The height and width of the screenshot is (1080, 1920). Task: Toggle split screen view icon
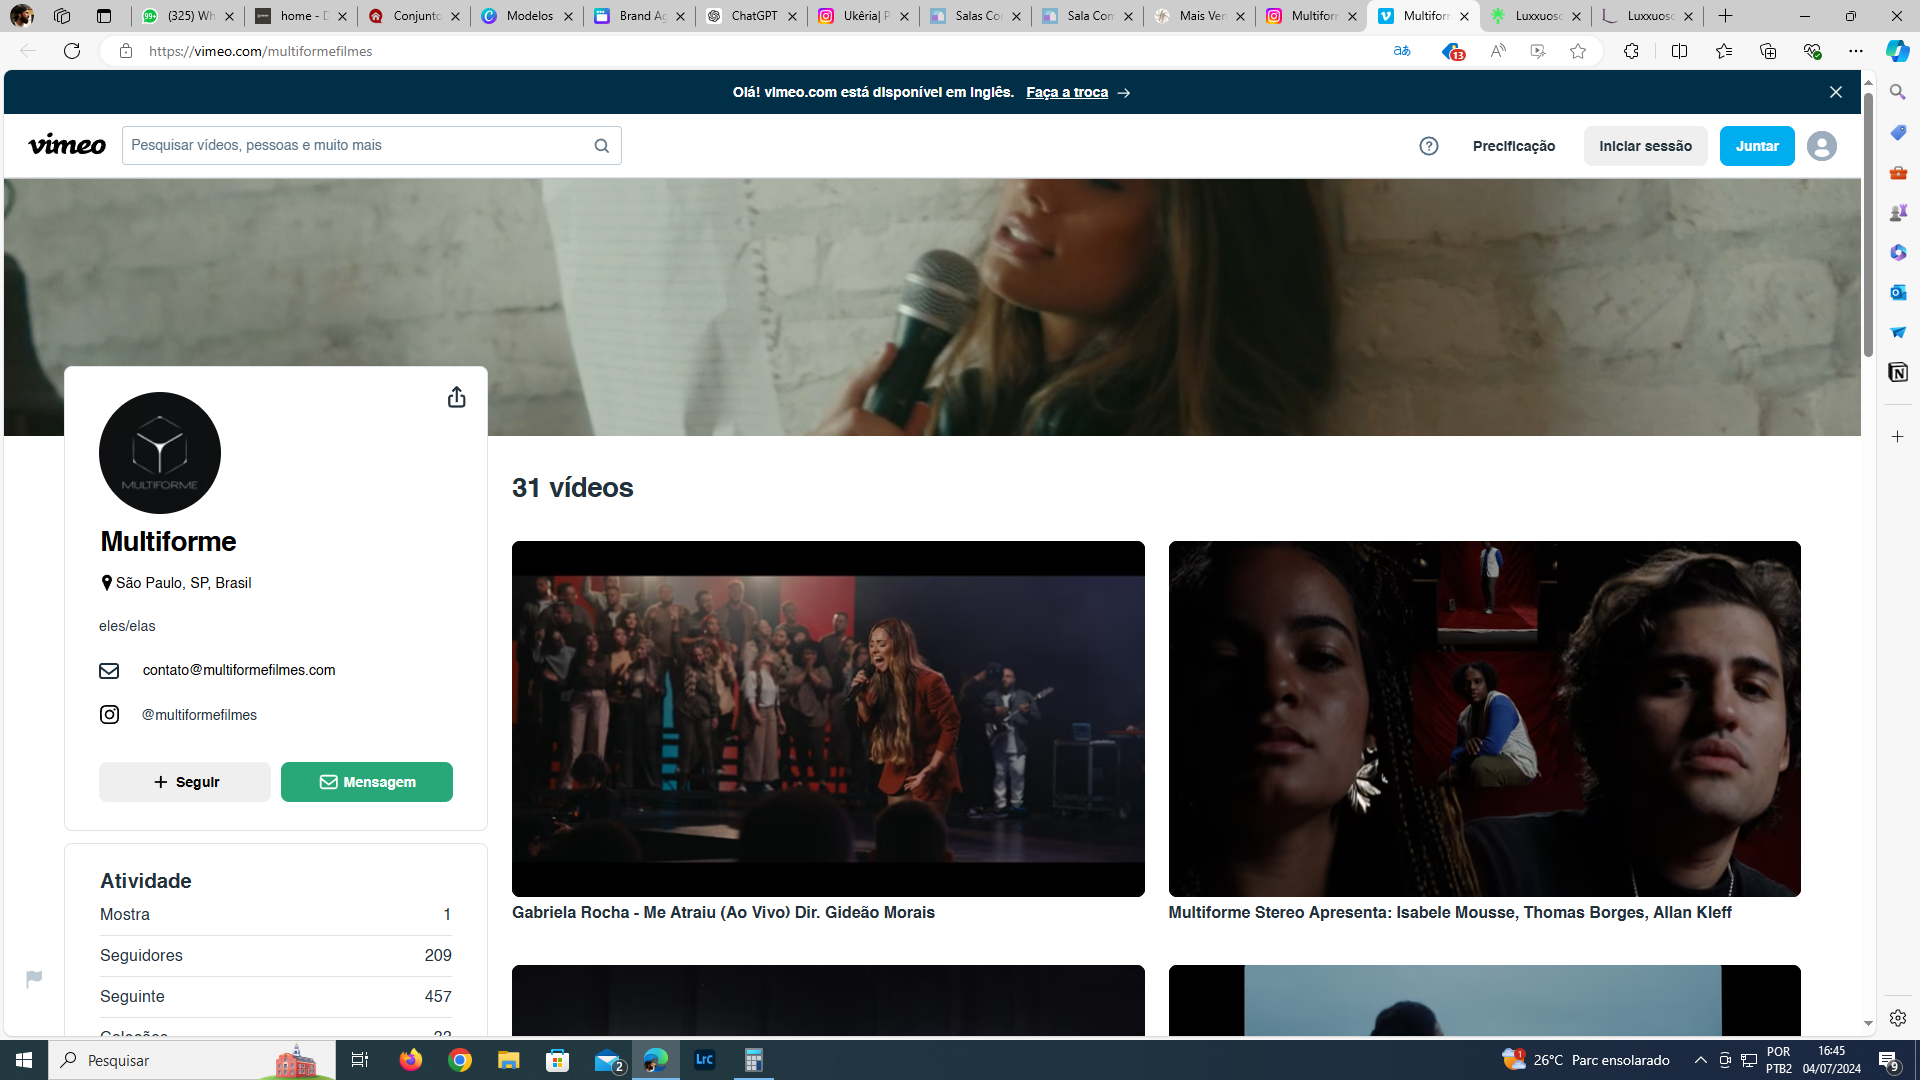click(1679, 51)
